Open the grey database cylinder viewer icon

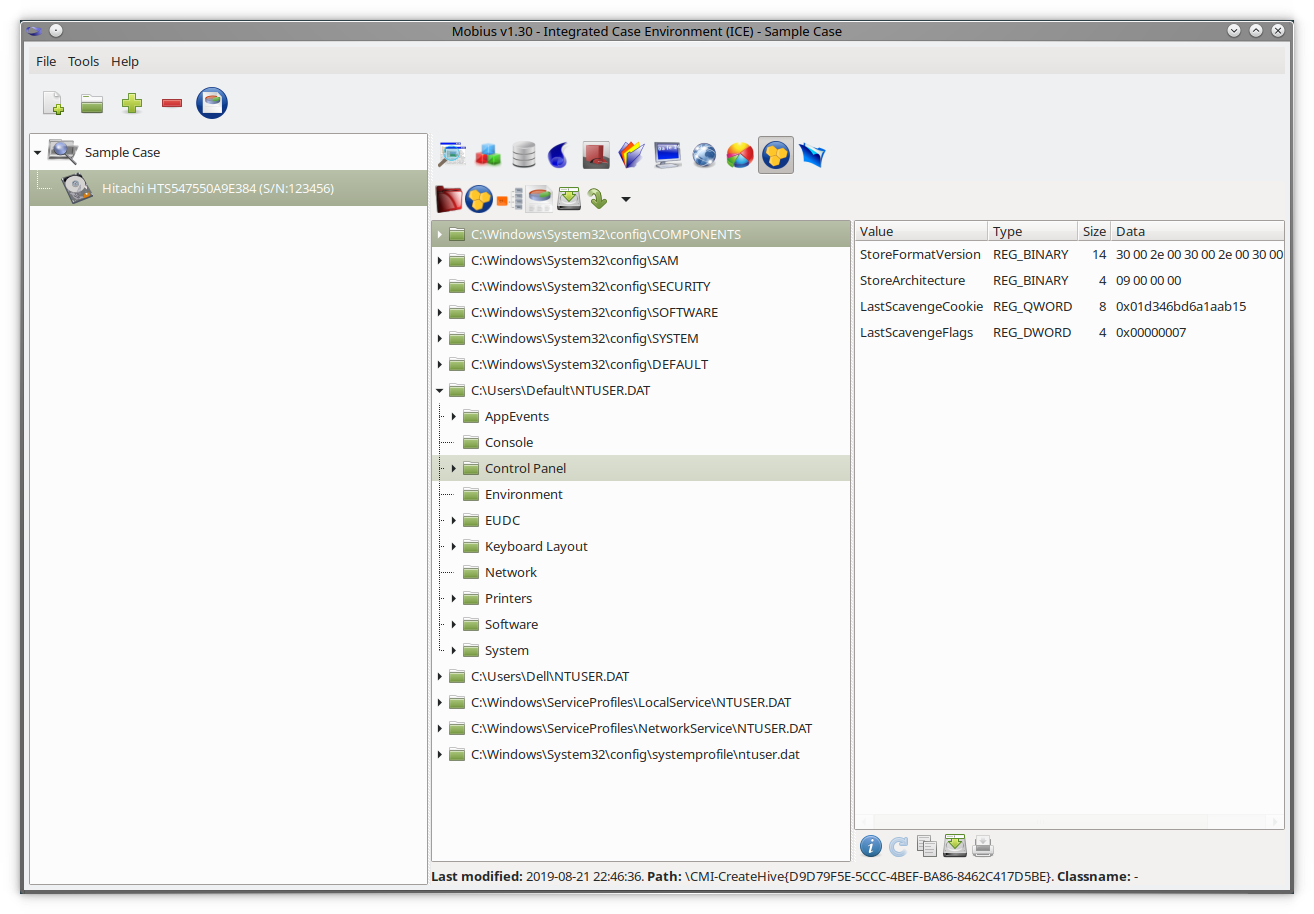click(x=523, y=155)
